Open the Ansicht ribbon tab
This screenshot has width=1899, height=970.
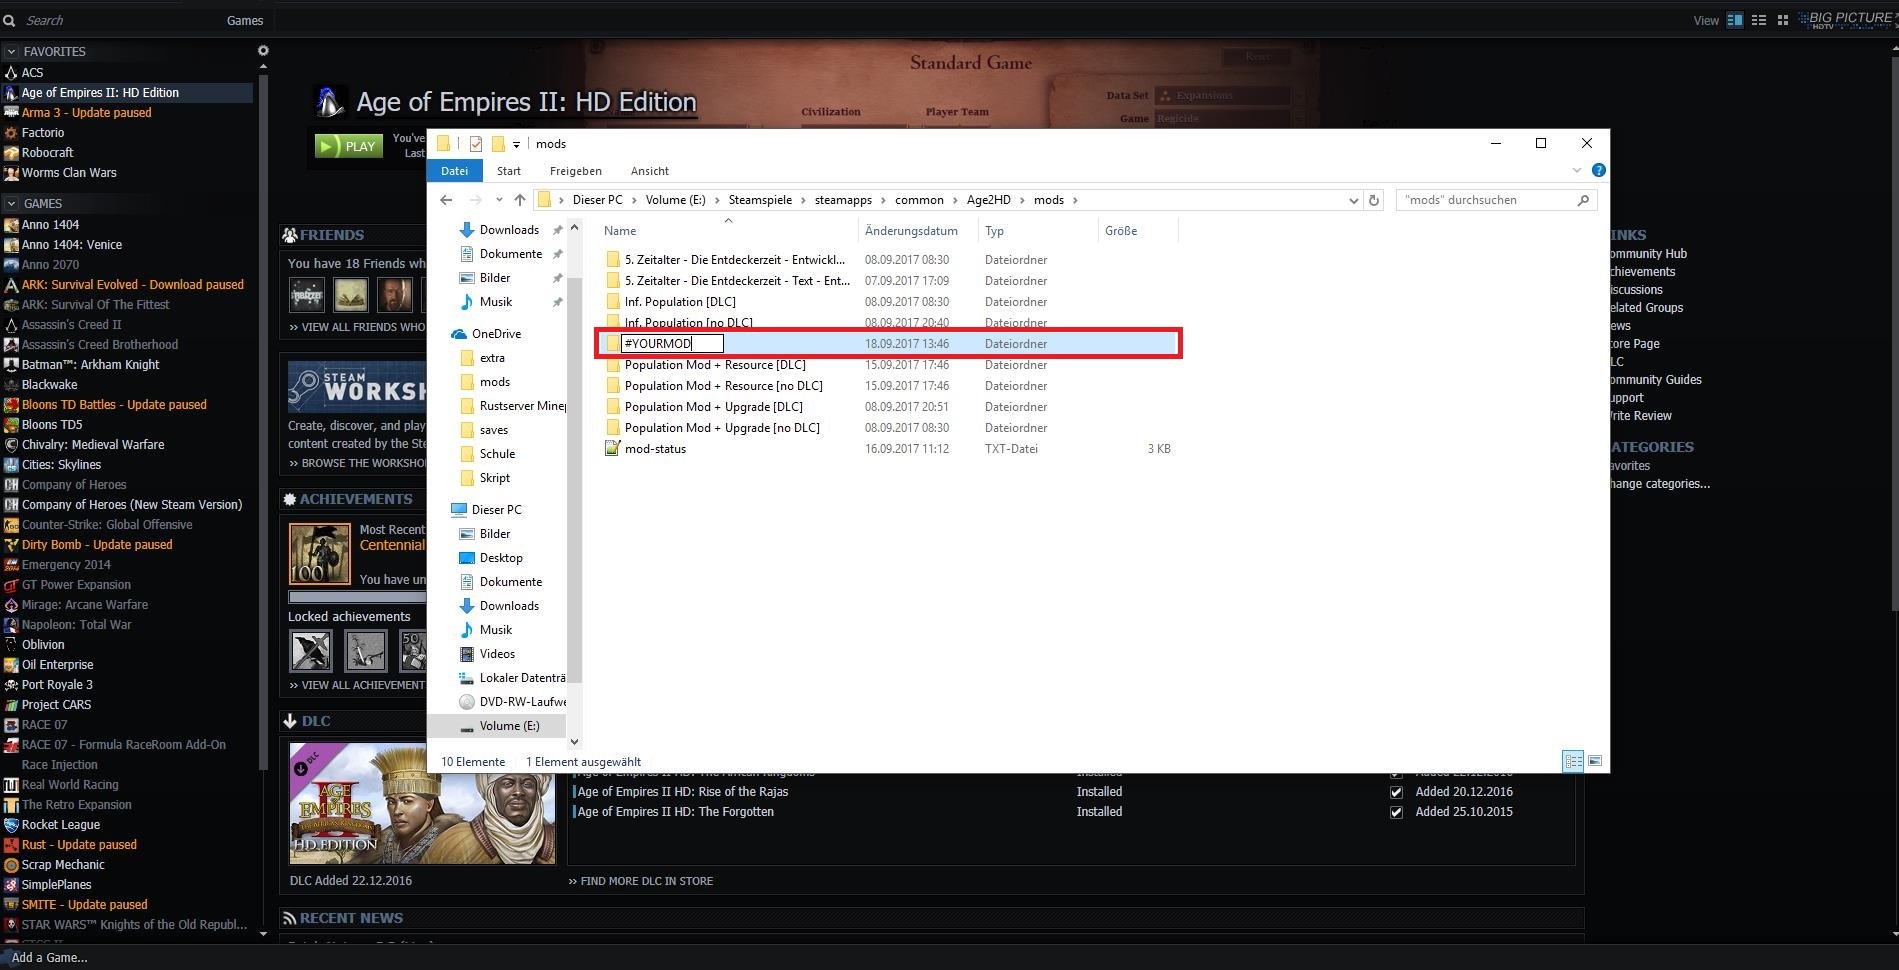(650, 171)
